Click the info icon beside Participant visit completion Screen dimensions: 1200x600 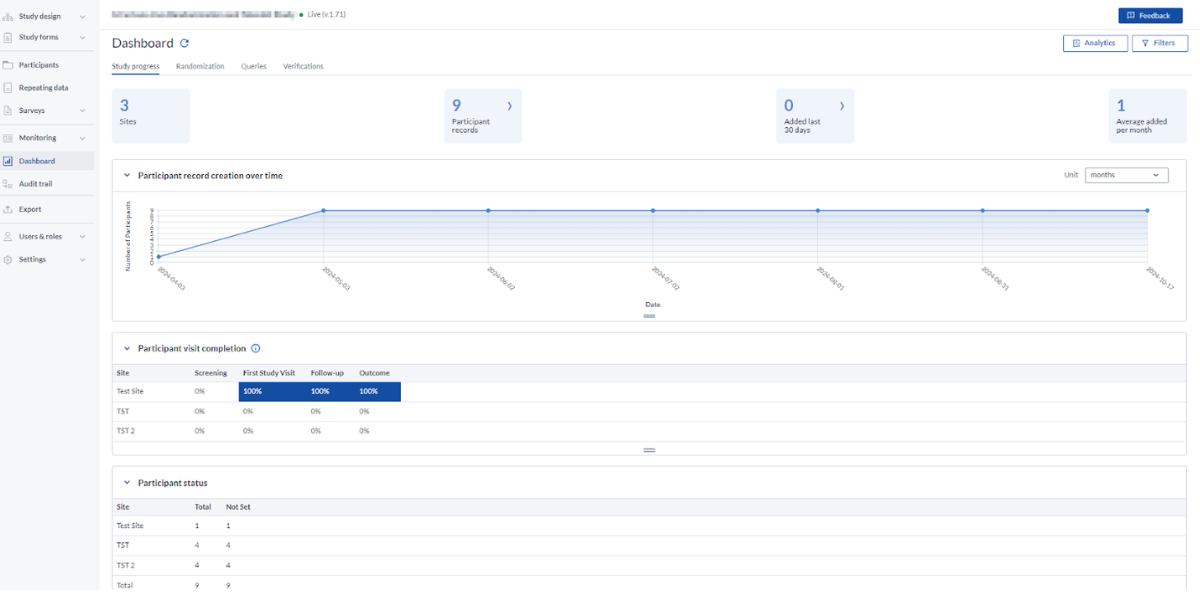pos(256,348)
